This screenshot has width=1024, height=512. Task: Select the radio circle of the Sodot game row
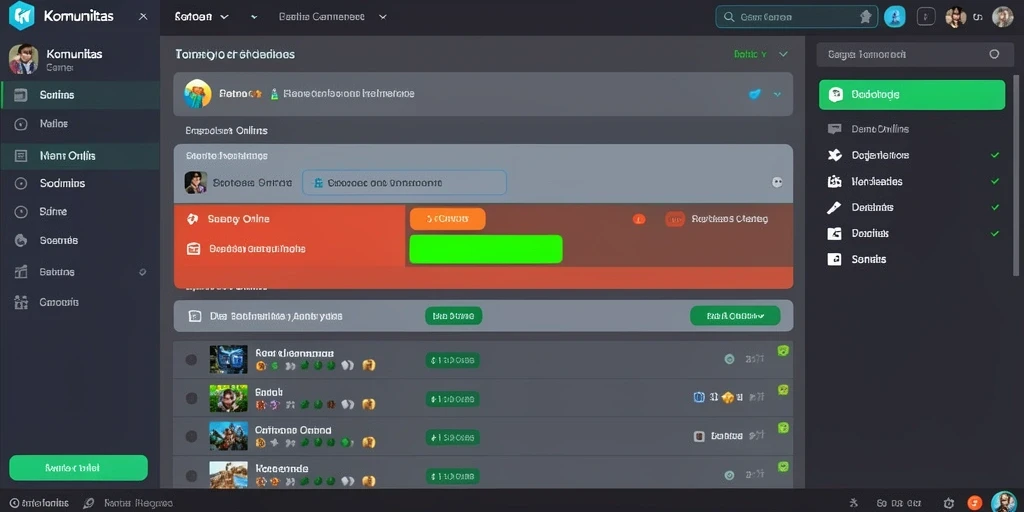(x=191, y=398)
